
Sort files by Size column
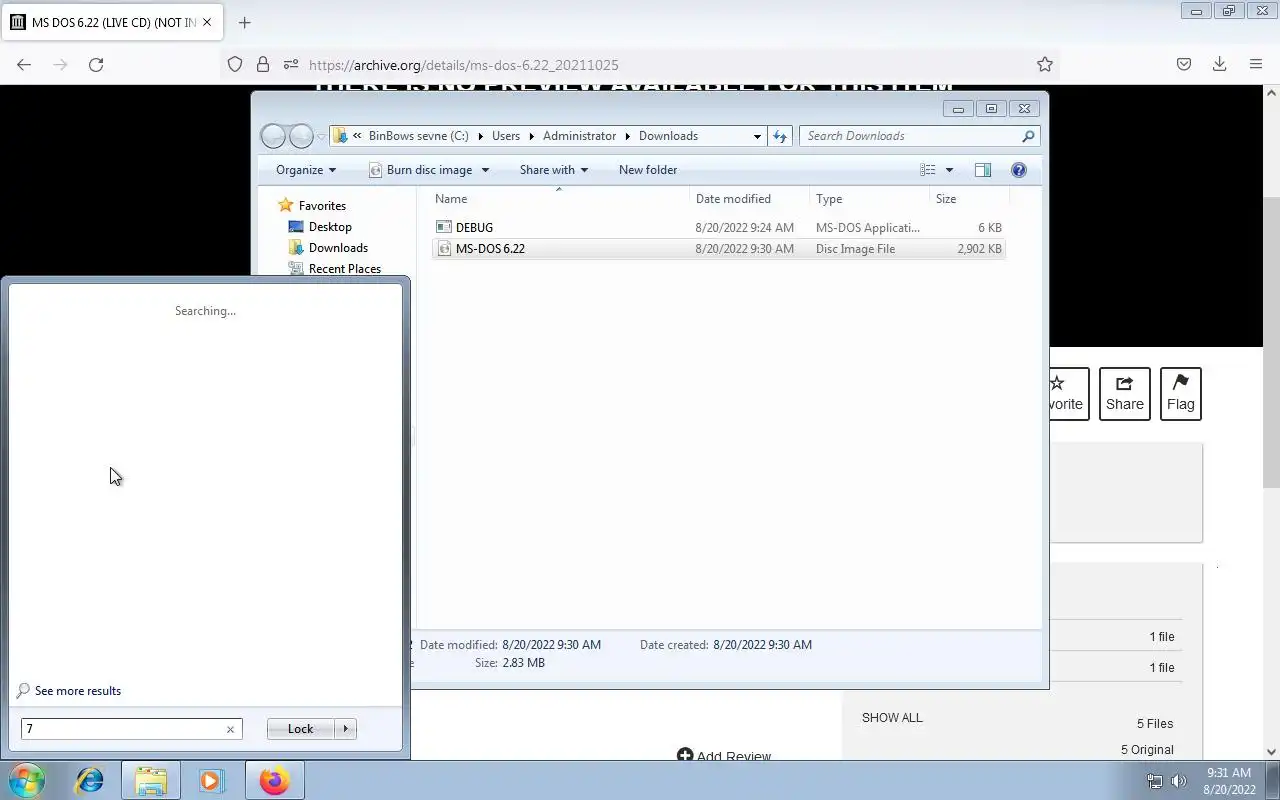pyautogui.click(x=968, y=199)
